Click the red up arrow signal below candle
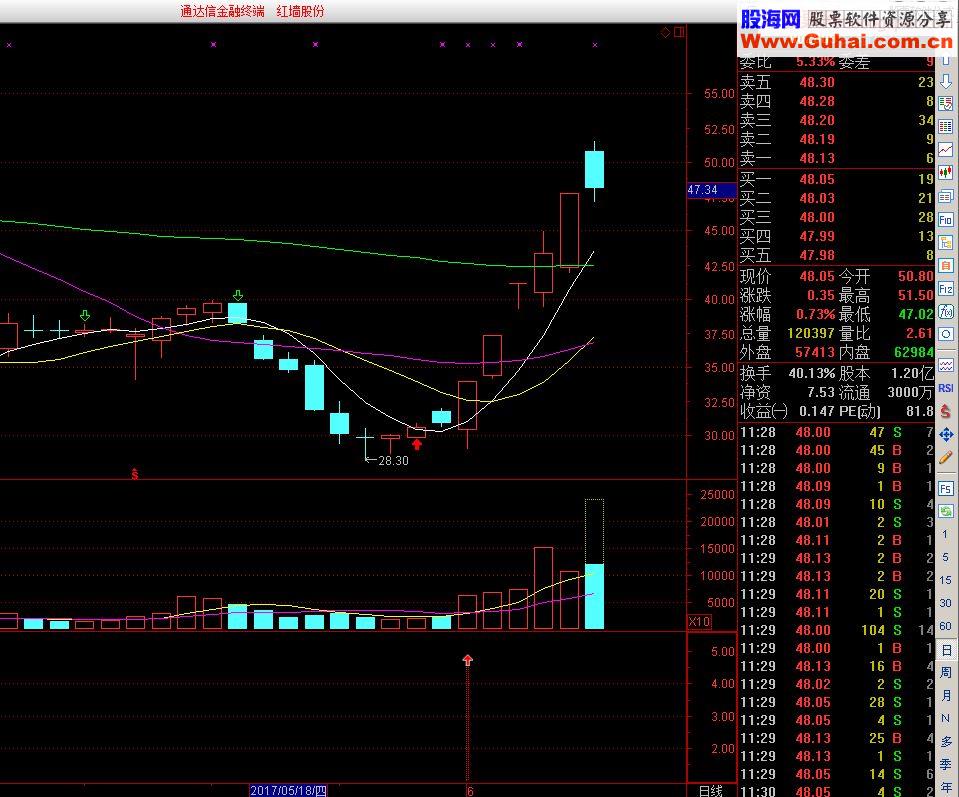 [x=417, y=444]
